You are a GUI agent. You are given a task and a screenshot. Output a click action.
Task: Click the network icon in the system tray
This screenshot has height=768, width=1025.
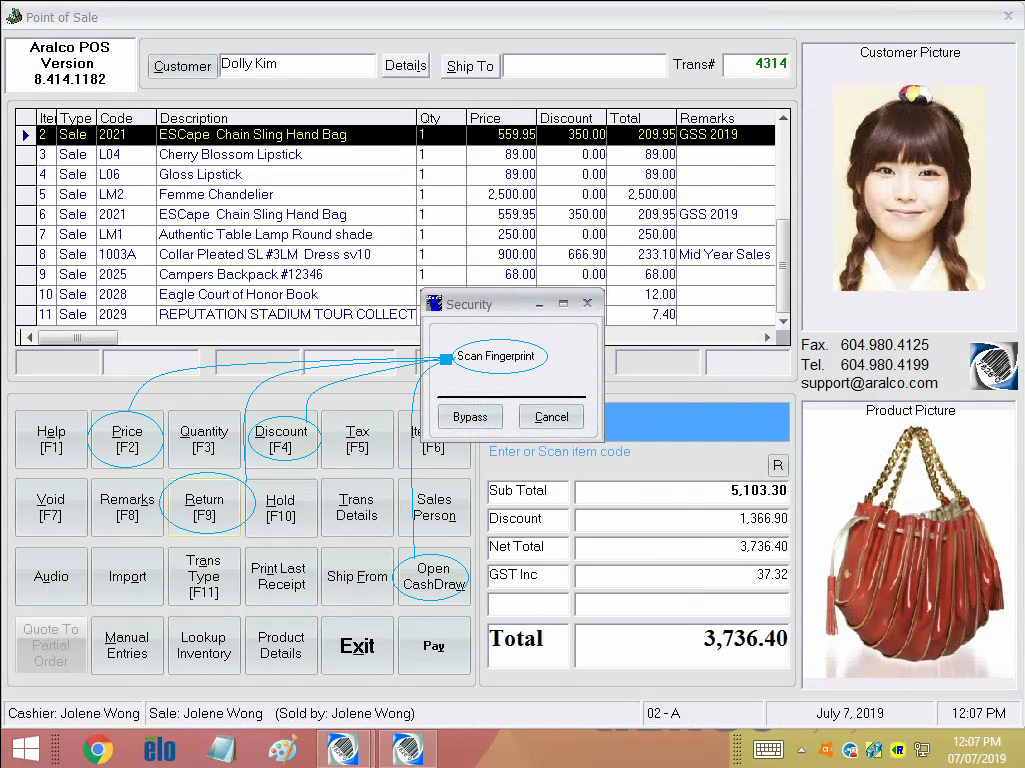pyautogui.click(x=921, y=750)
